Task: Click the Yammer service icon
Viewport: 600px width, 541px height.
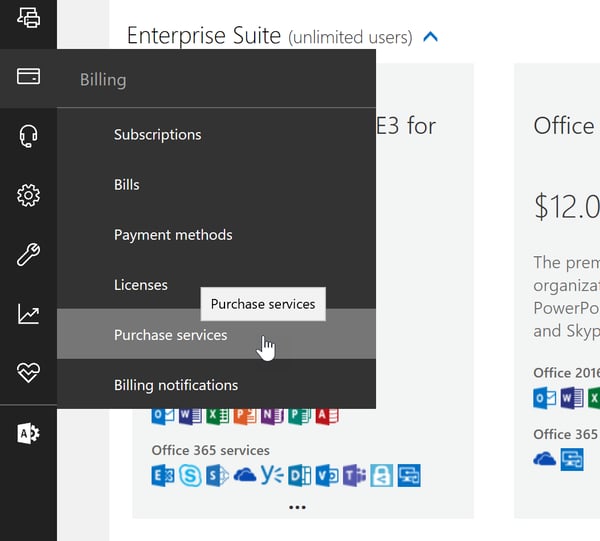Action: (x=272, y=475)
